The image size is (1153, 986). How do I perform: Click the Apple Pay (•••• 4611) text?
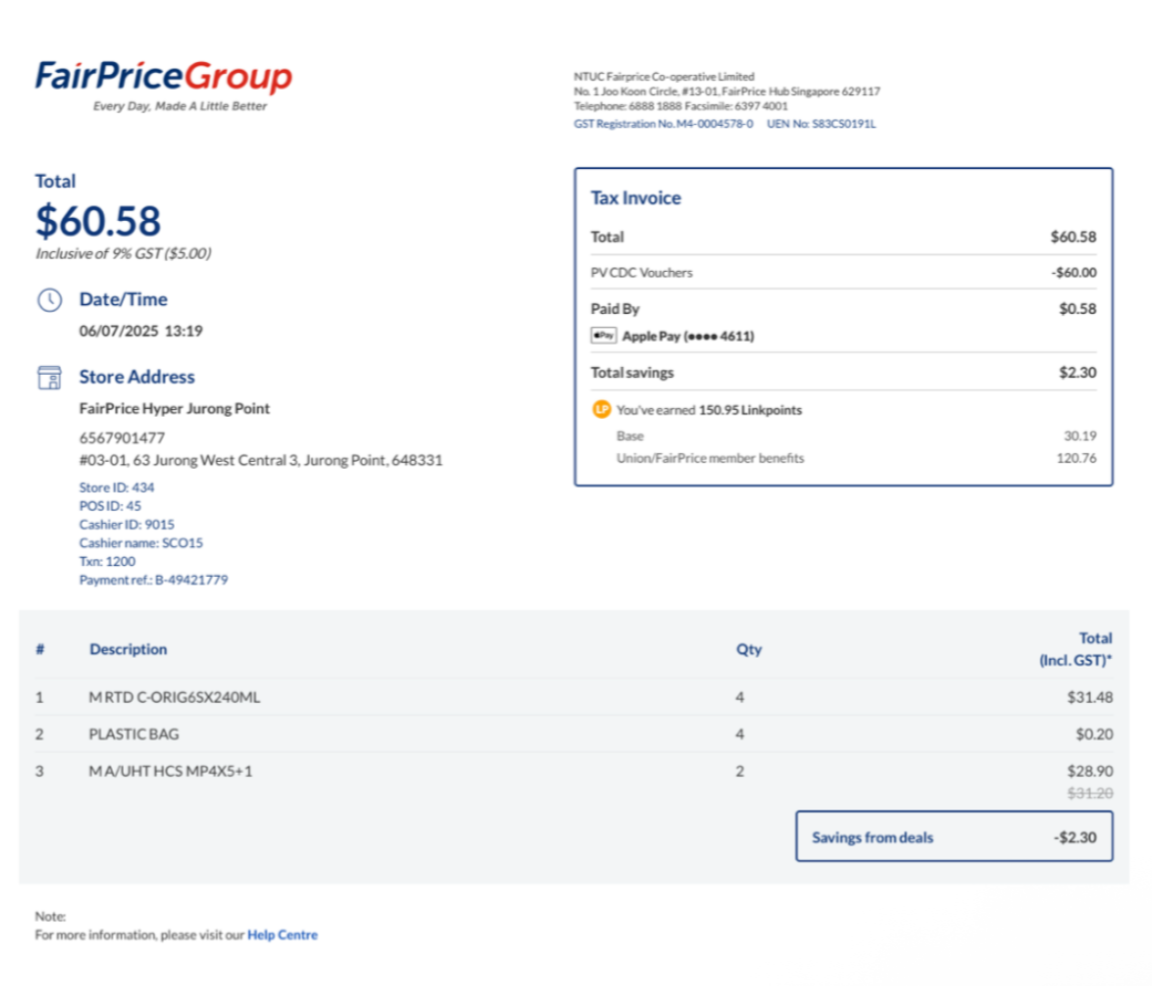688,336
